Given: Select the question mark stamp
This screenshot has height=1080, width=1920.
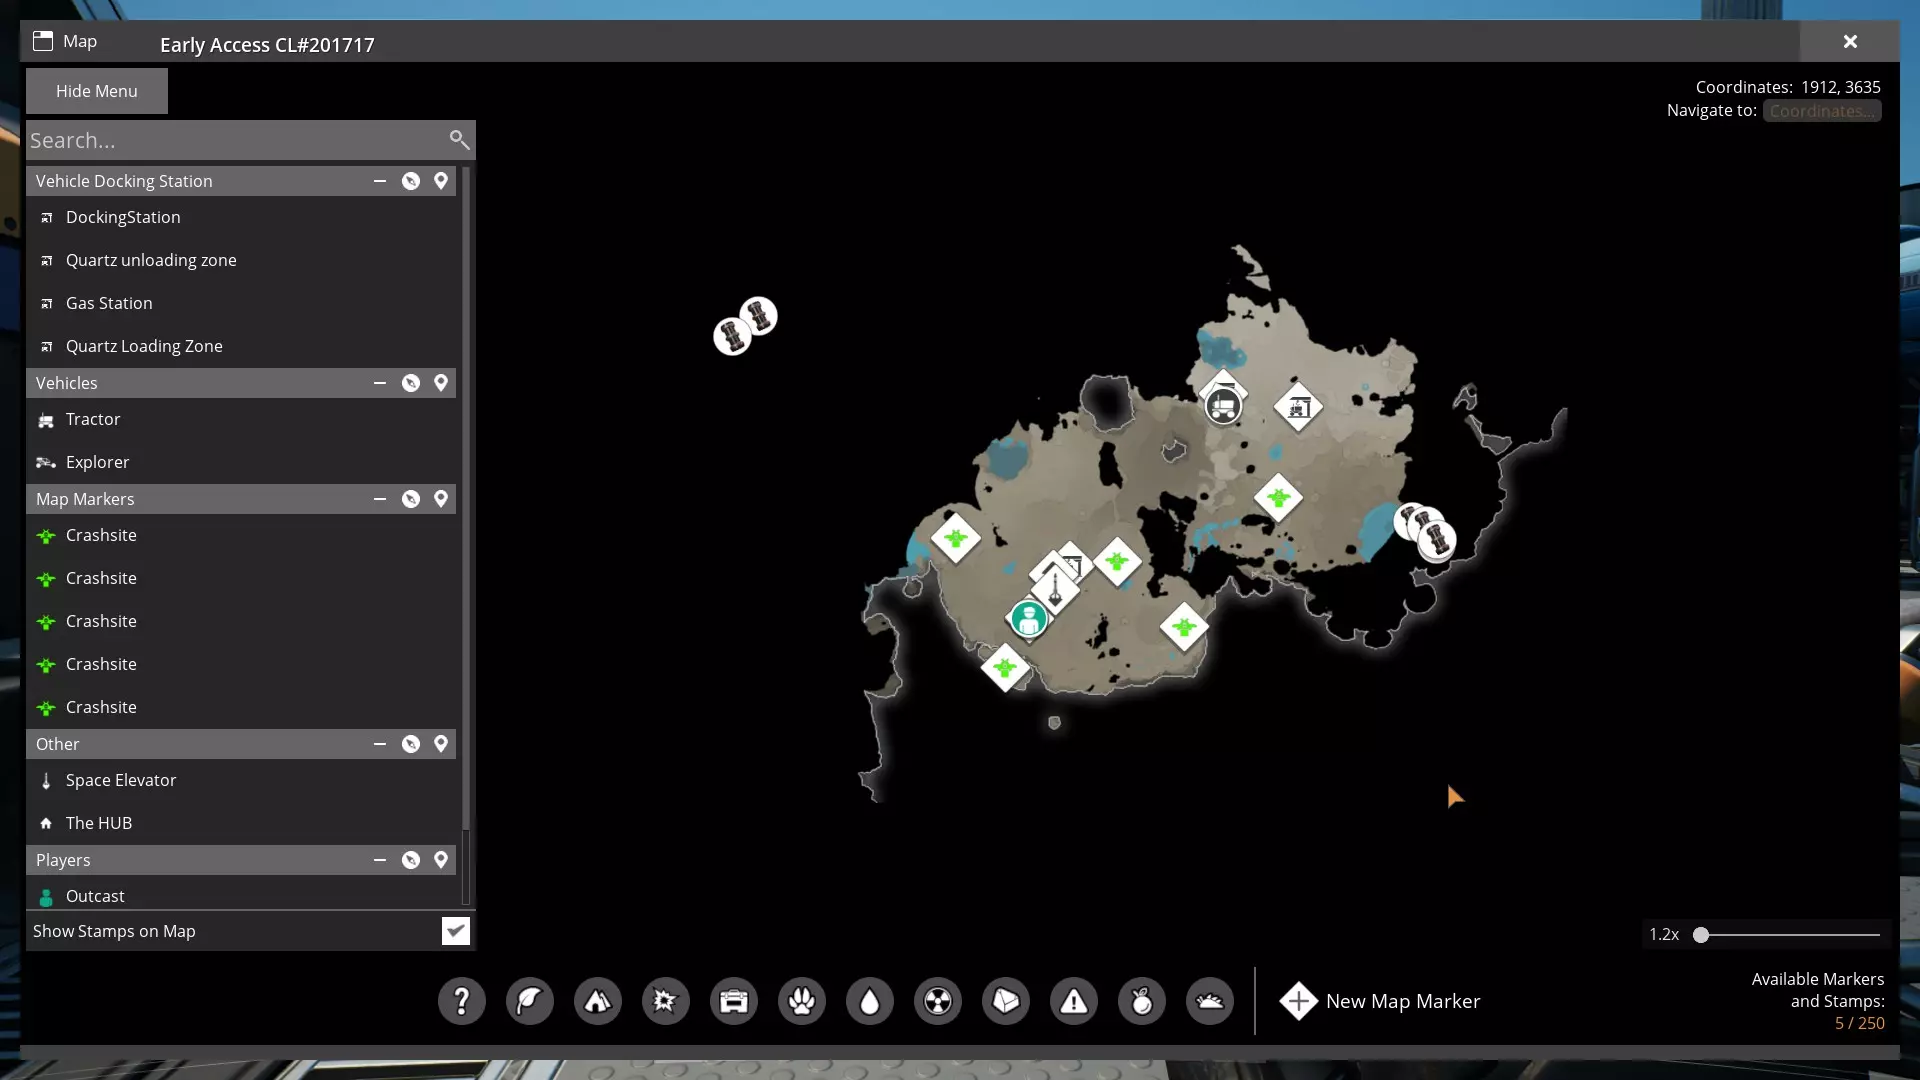Looking at the screenshot, I should click(461, 1001).
